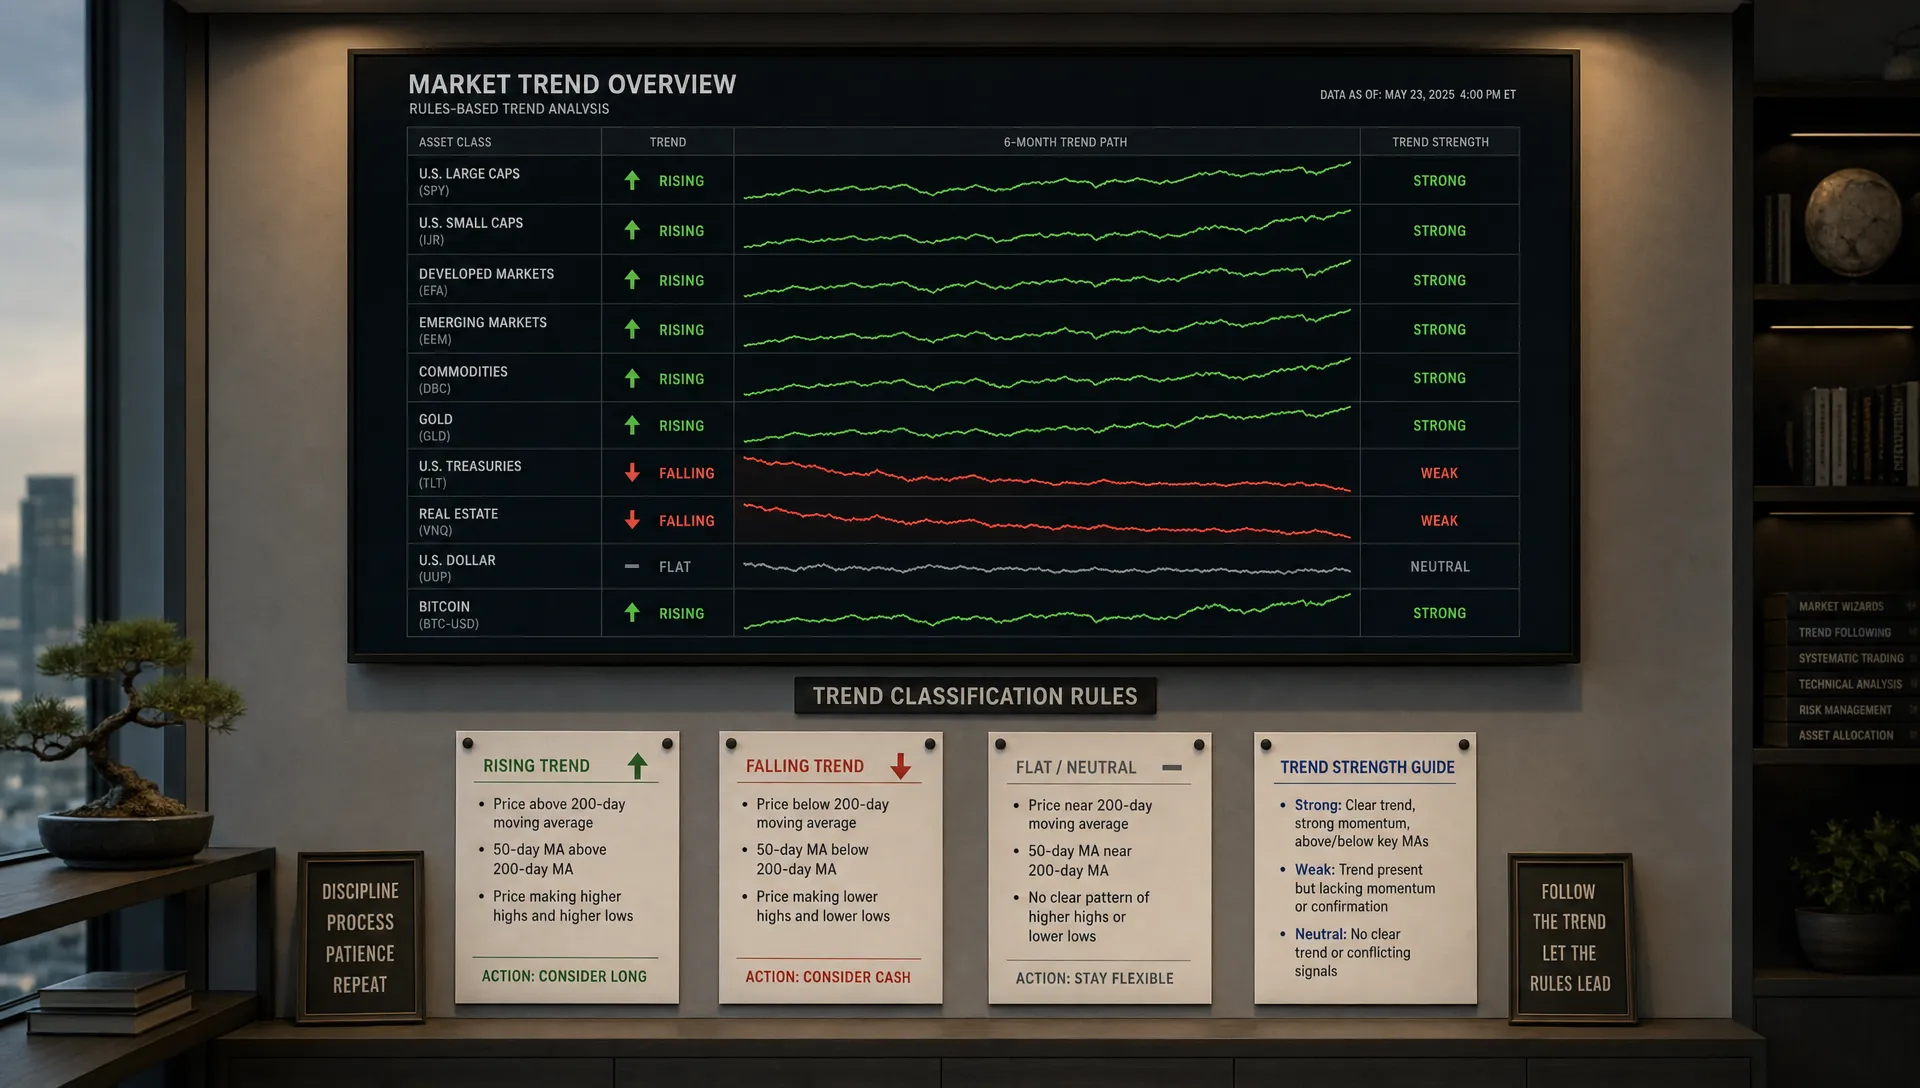The image size is (1920, 1088).
Task: Click the NEUTRAL strength cell for U.S. Dollar
Action: pyautogui.click(x=1439, y=566)
